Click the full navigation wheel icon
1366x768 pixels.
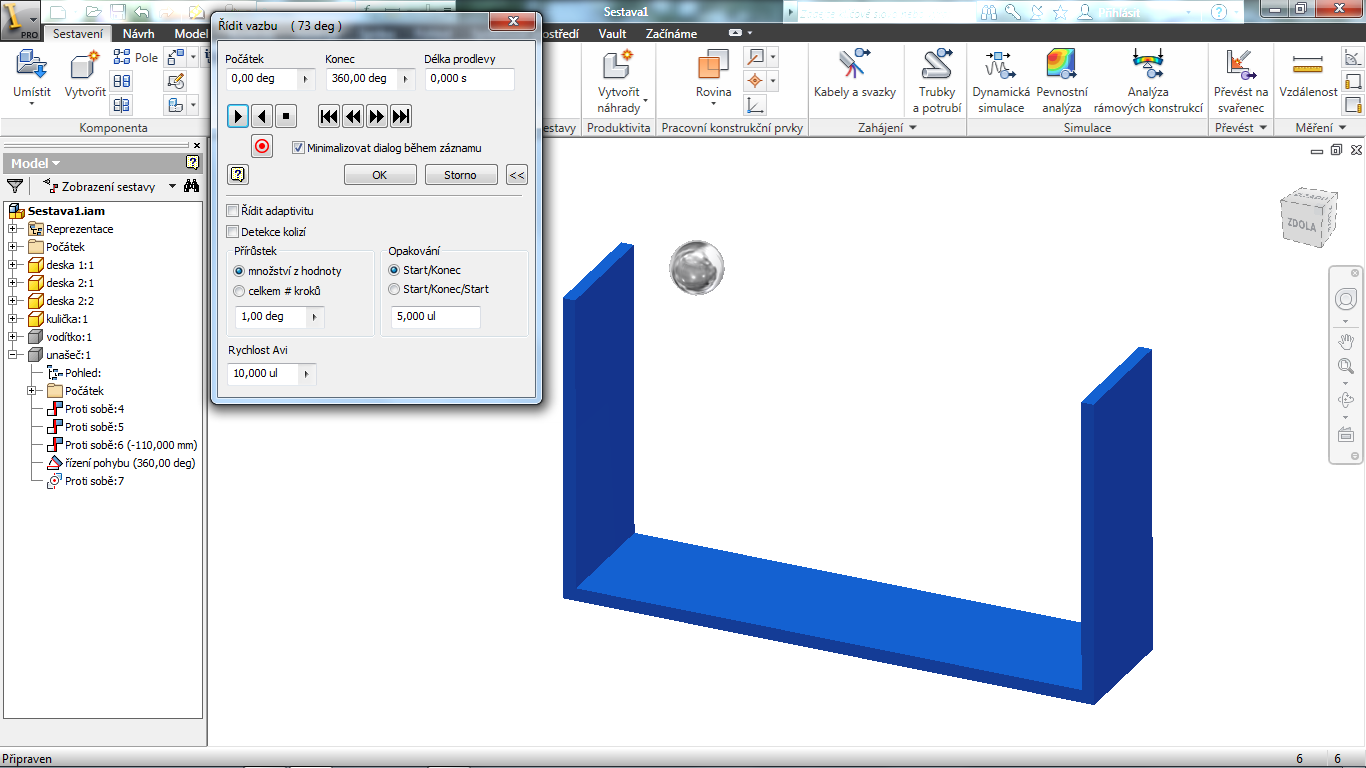pyautogui.click(x=1346, y=298)
